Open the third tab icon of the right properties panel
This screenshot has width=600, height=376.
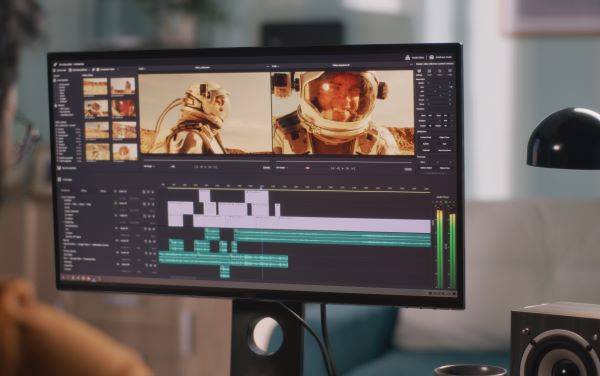pyautogui.click(x=440, y=71)
